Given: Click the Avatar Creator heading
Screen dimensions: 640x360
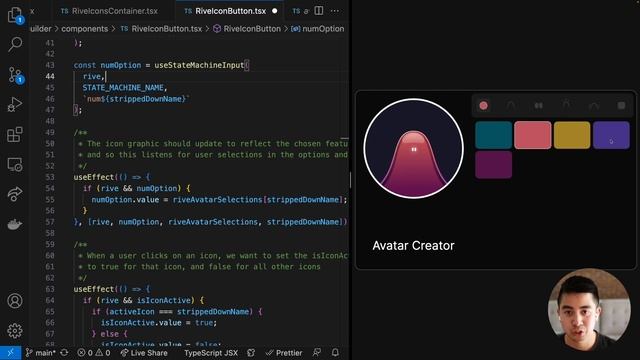Looking at the screenshot, I should (x=413, y=245).
